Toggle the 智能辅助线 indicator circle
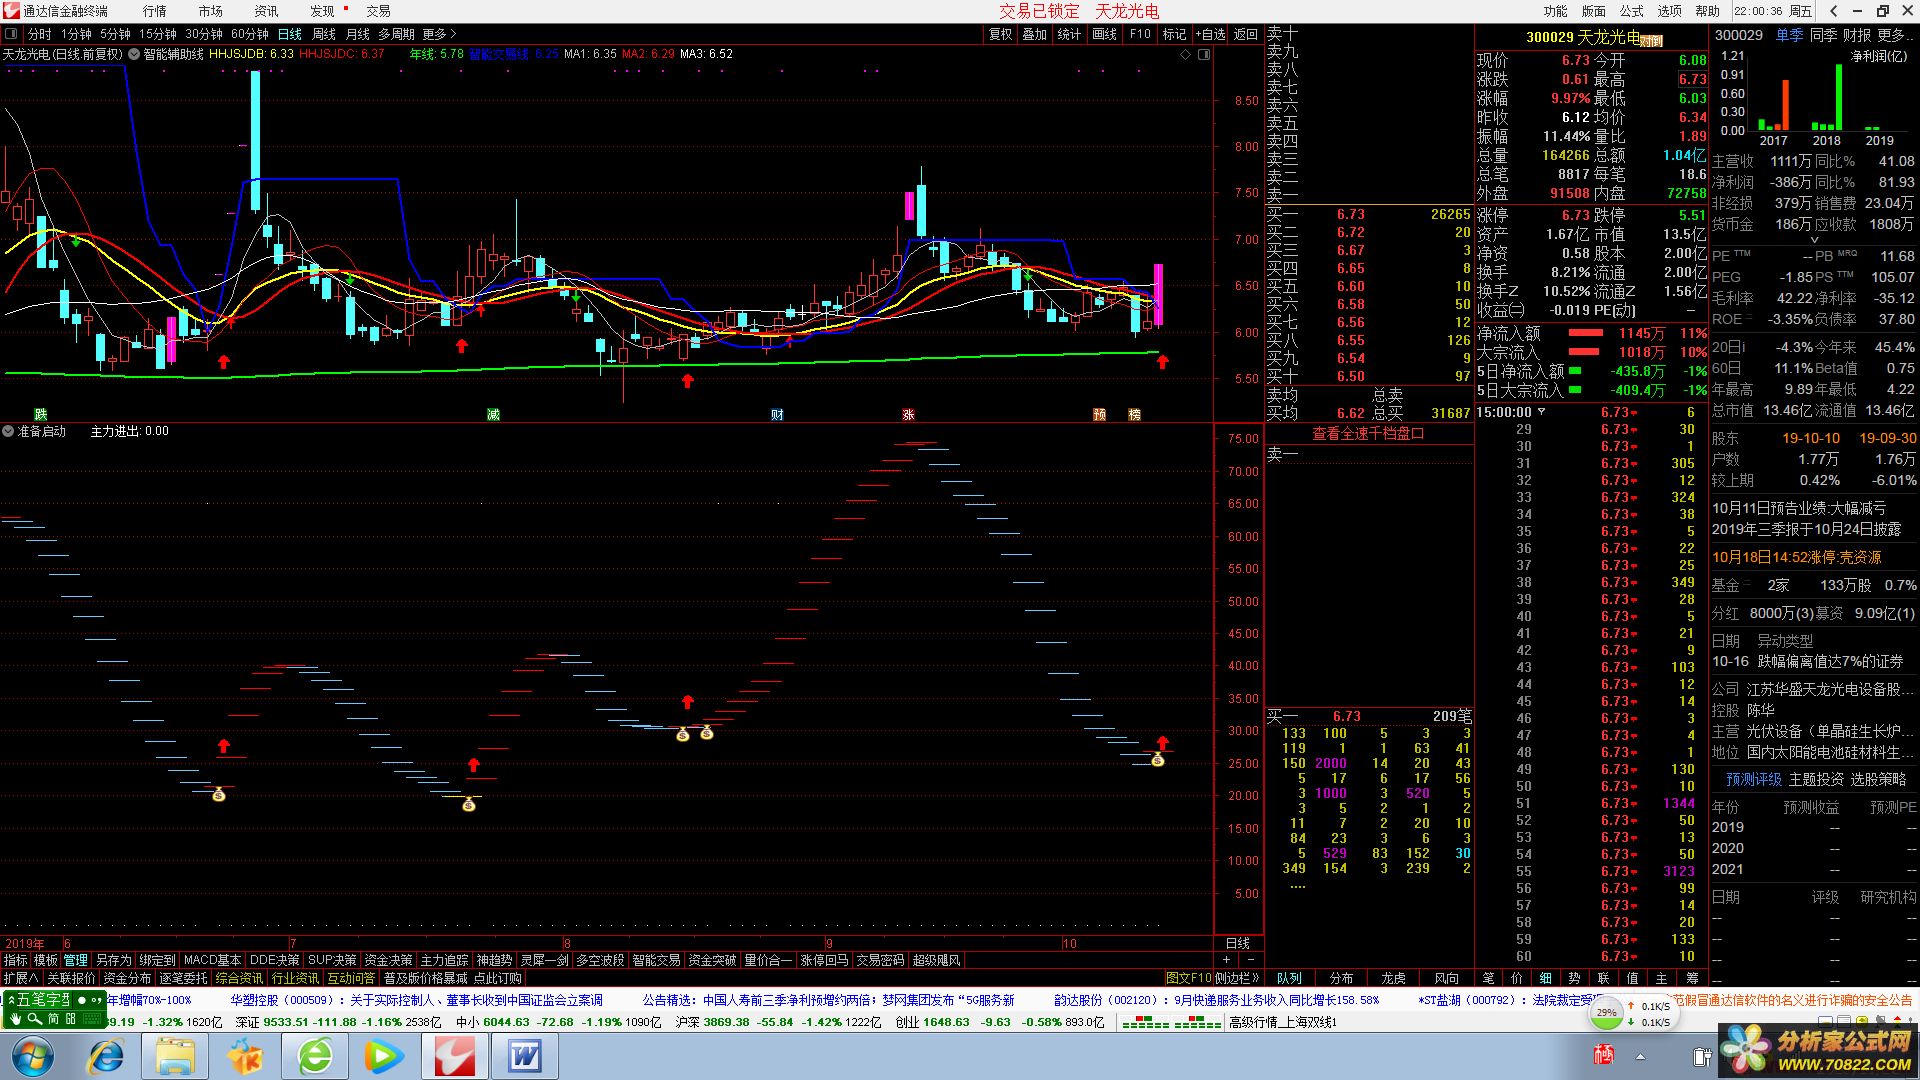Viewport: 1920px width, 1080px height. [135, 54]
